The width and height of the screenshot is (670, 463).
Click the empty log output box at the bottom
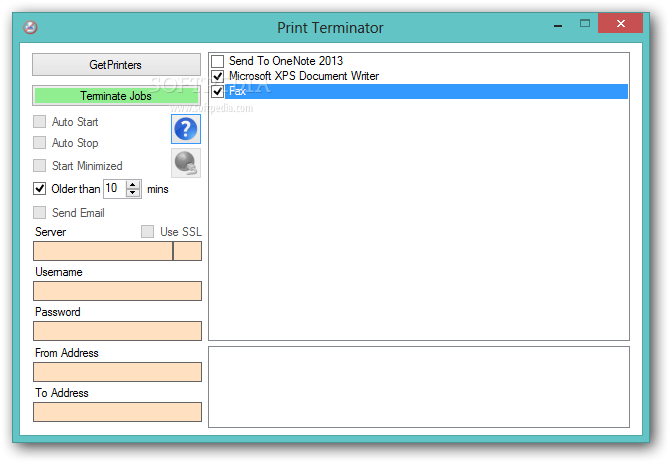tap(419, 387)
